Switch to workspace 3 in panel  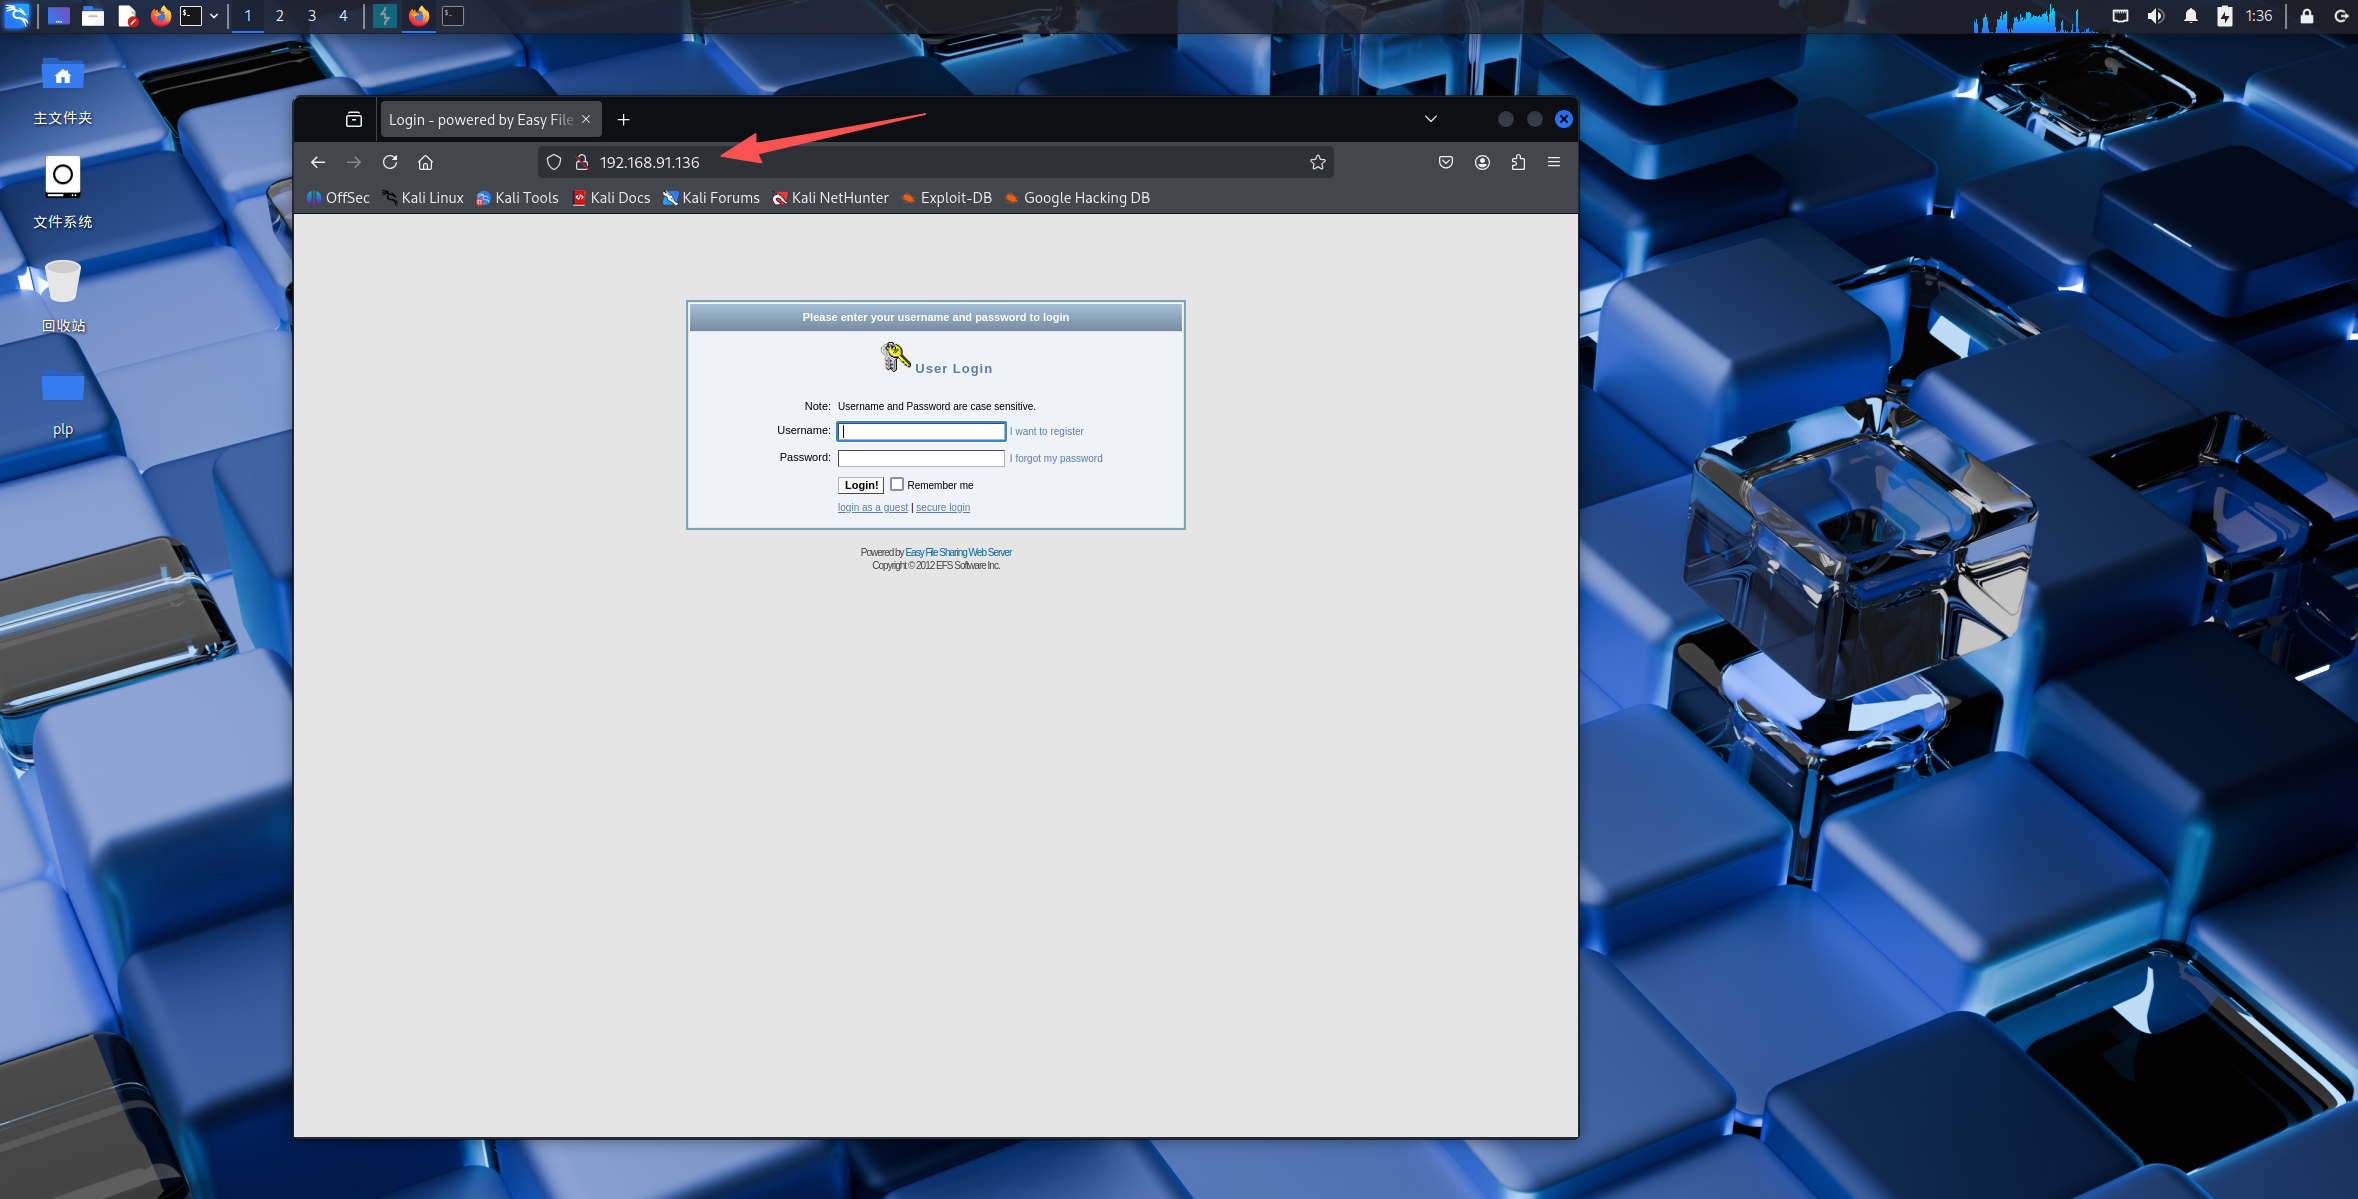[312, 16]
